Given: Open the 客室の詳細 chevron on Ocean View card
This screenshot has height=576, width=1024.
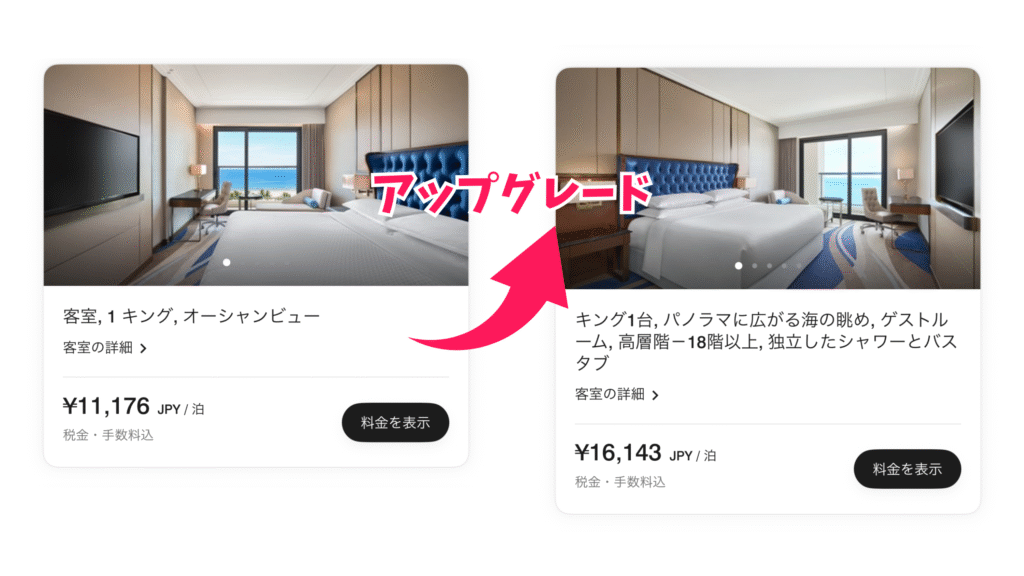Looking at the screenshot, I should 144,348.
